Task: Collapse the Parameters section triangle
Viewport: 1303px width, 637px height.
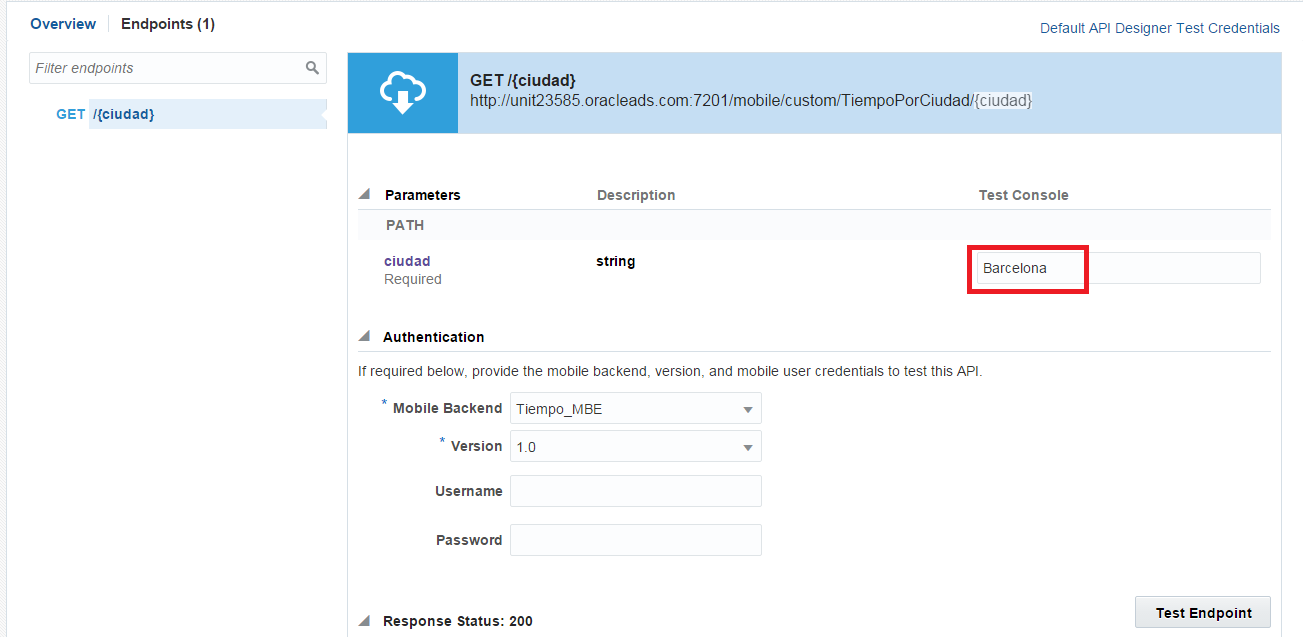Action: [x=364, y=194]
